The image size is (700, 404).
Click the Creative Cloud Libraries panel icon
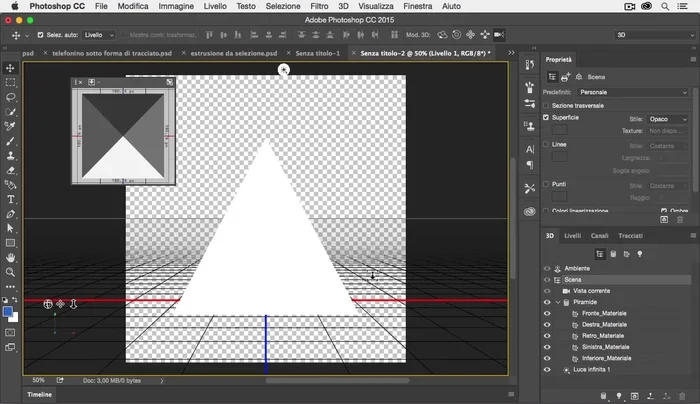tap(529, 211)
